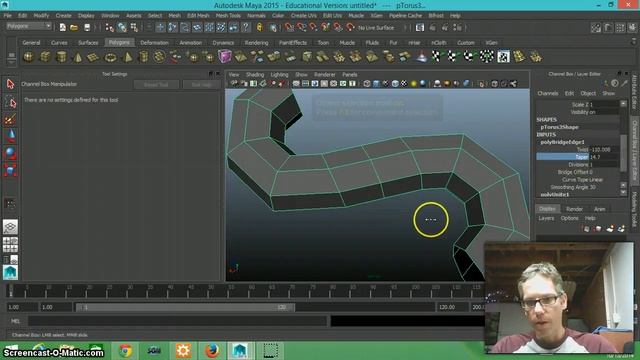The image size is (640, 360).
Task: Toggle viewport use all lights icon
Action: point(414,84)
